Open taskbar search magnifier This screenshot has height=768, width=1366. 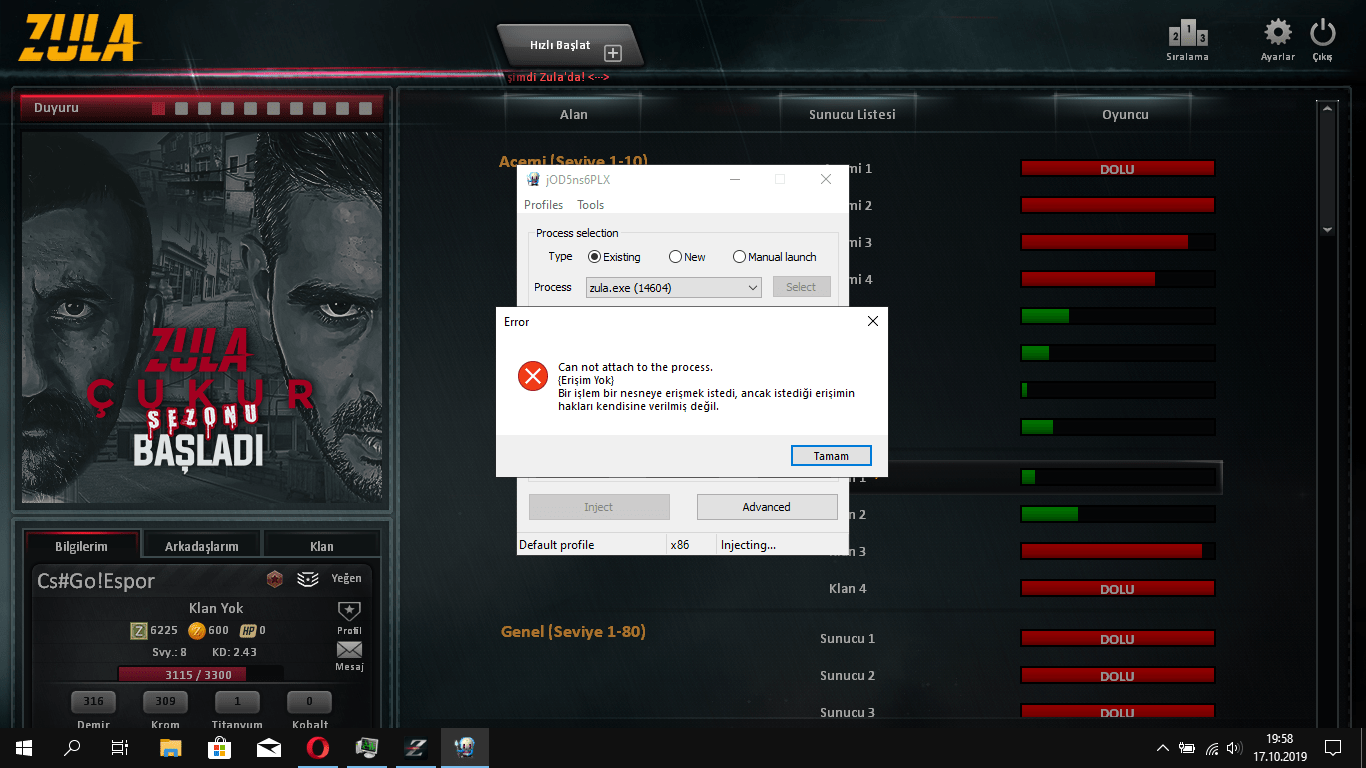point(72,747)
